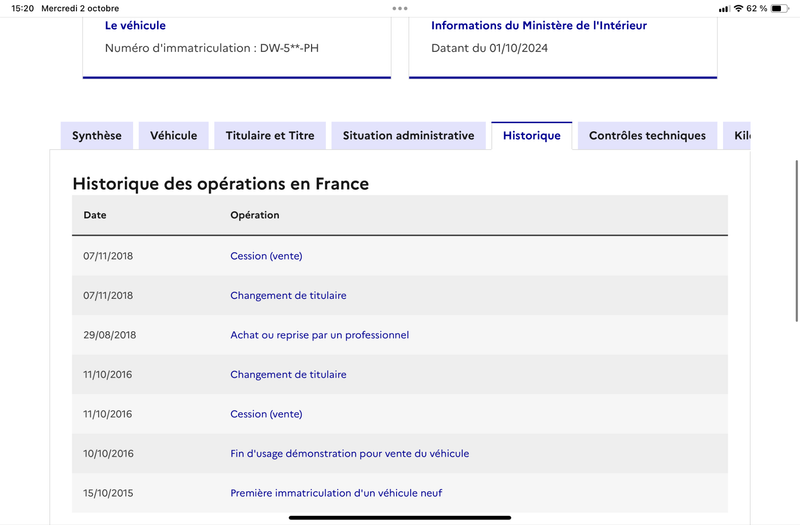Screen dimensions: 800x525
Task: Open the 07/11/2018 Changement de titulaire entry
Action: [288, 295]
